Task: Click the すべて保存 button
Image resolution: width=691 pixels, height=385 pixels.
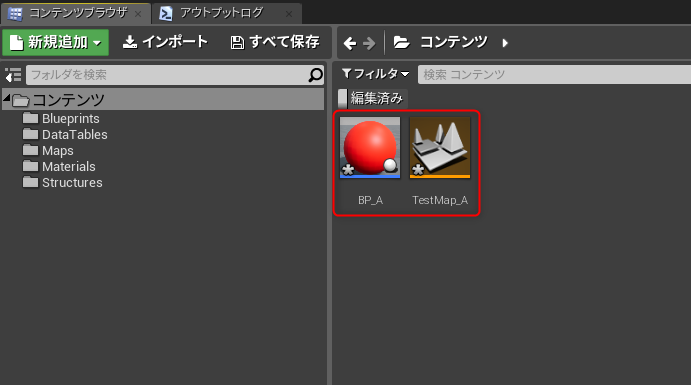Action: tap(275, 42)
